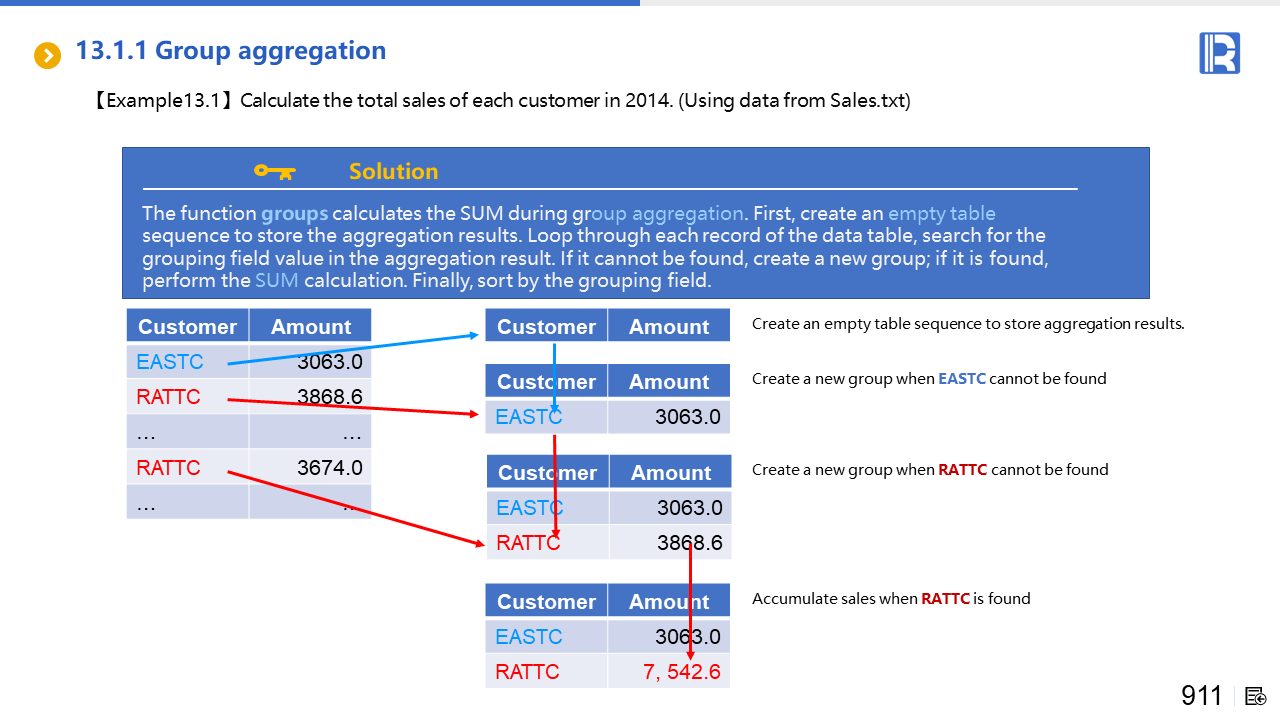Screen dimensions: 1280x720
Task: Select the "13.1.1 Group aggregation" heading
Action: point(231,51)
